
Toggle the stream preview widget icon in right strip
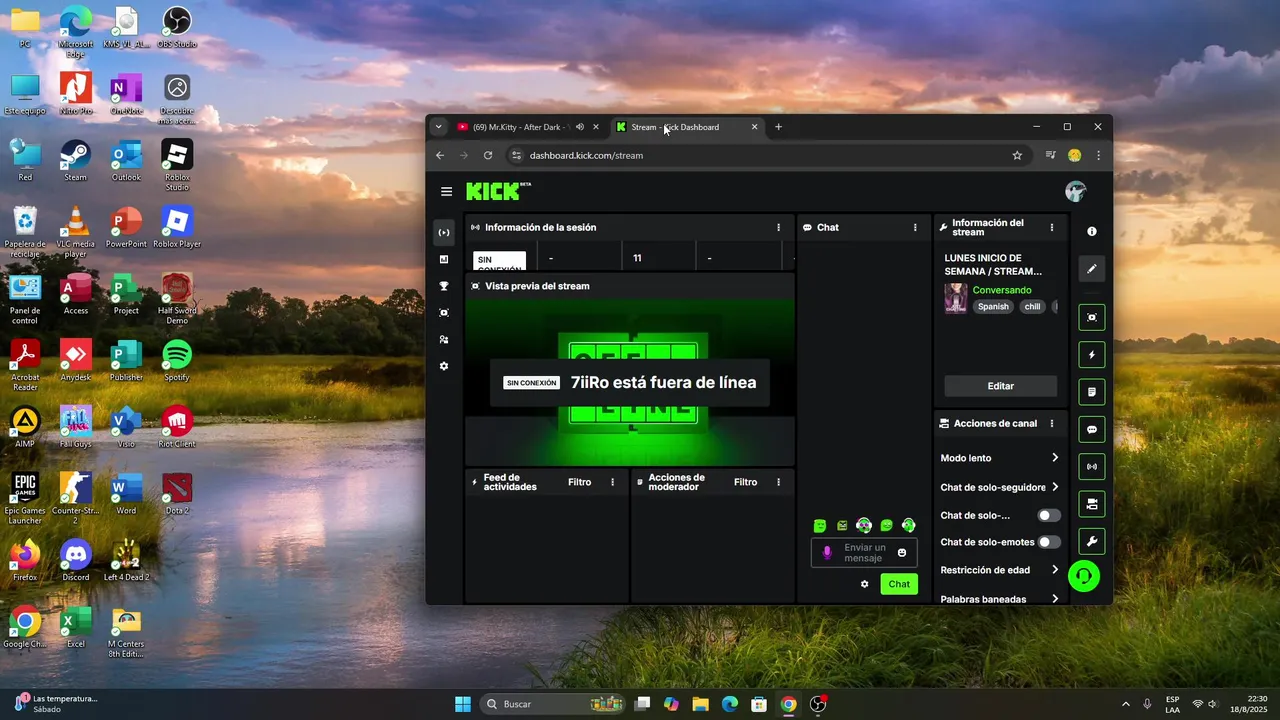click(1091, 317)
